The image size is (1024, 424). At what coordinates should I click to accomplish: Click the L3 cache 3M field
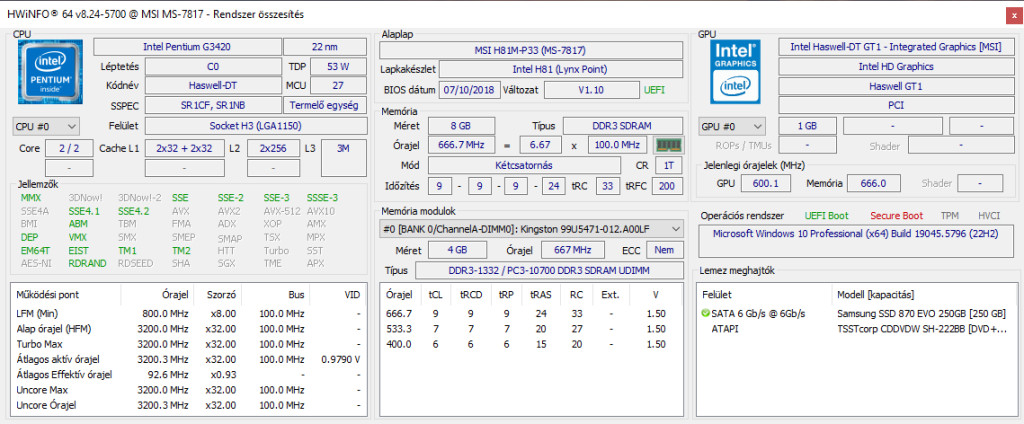pos(344,157)
